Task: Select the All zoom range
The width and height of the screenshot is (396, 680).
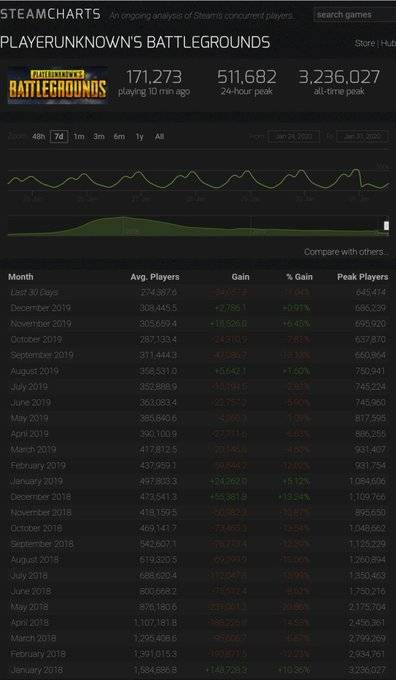Action: pyautogui.click(x=159, y=137)
